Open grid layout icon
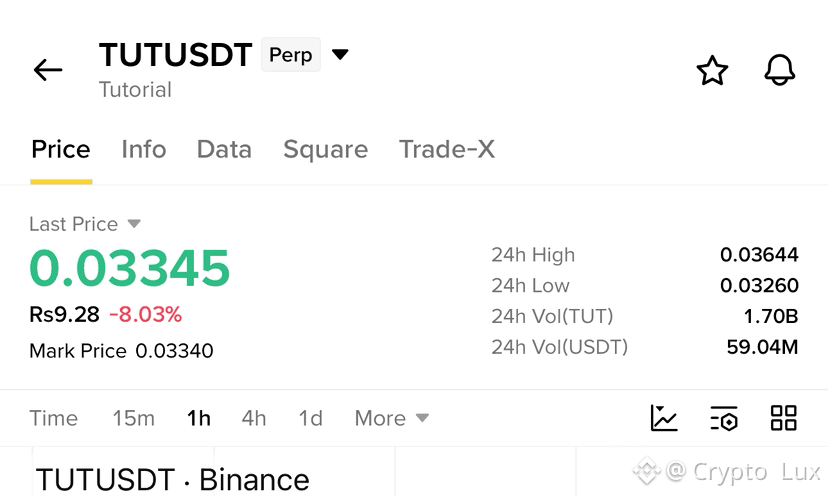Image resolution: width=828 pixels, height=496 pixels. click(784, 418)
